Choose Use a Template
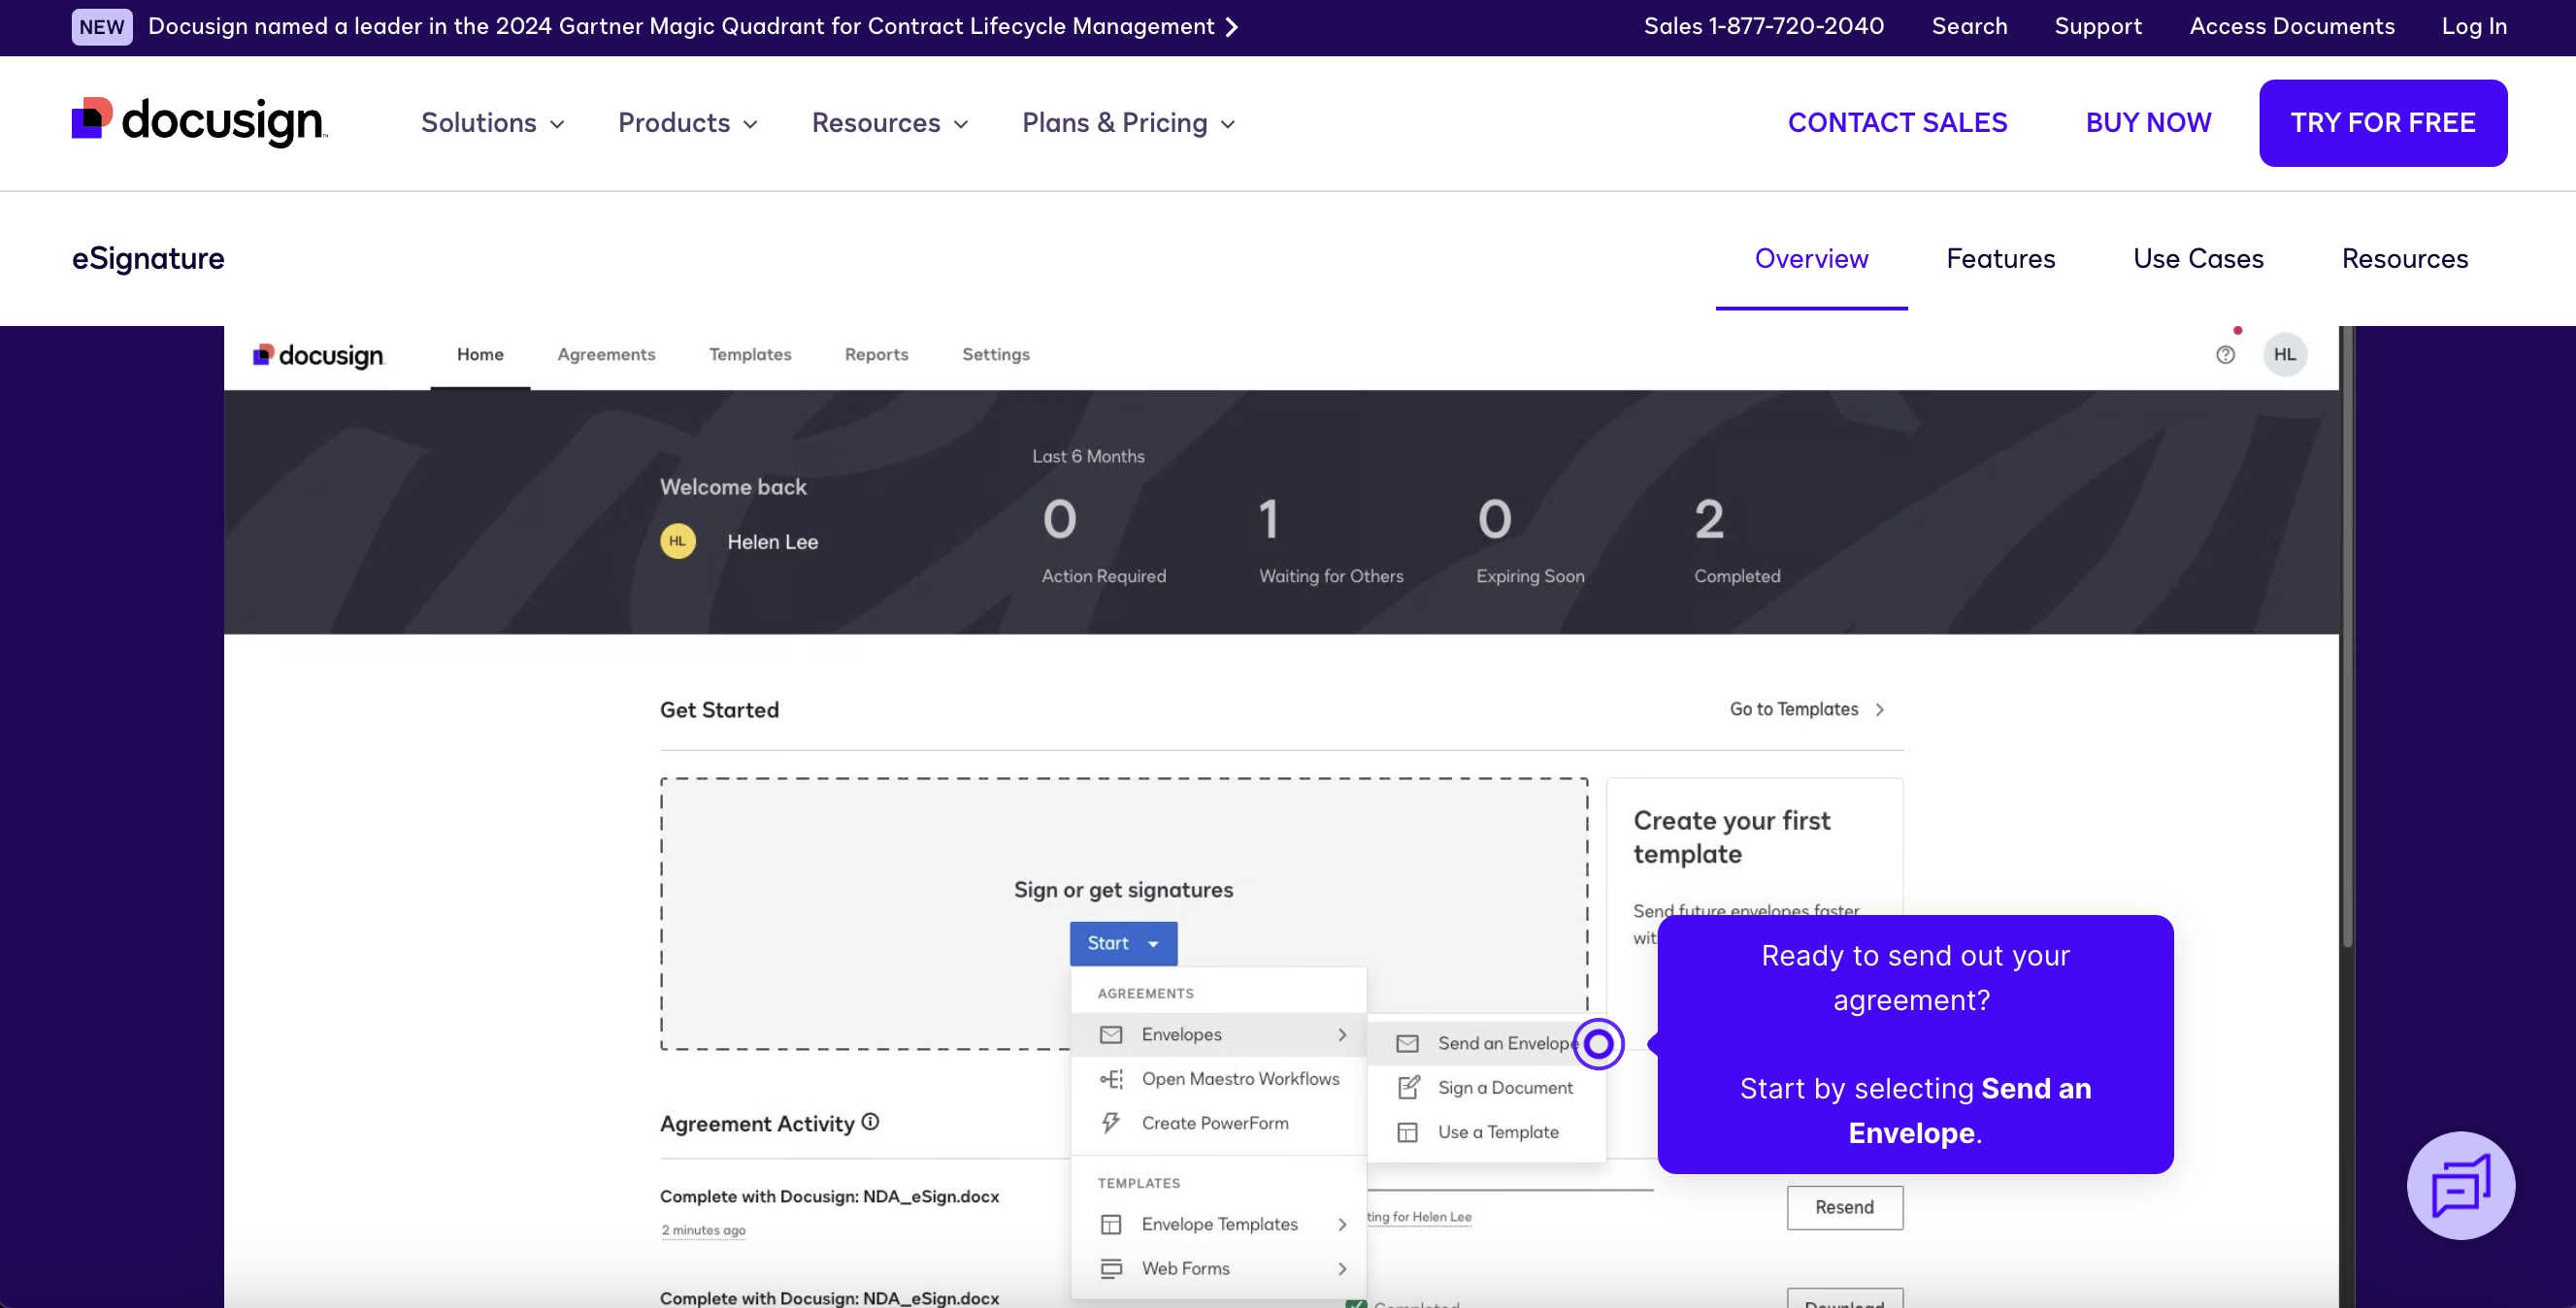Image resolution: width=2576 pixels, height=1308 pixels. pyautogui.click(x=1486, y=1132)
